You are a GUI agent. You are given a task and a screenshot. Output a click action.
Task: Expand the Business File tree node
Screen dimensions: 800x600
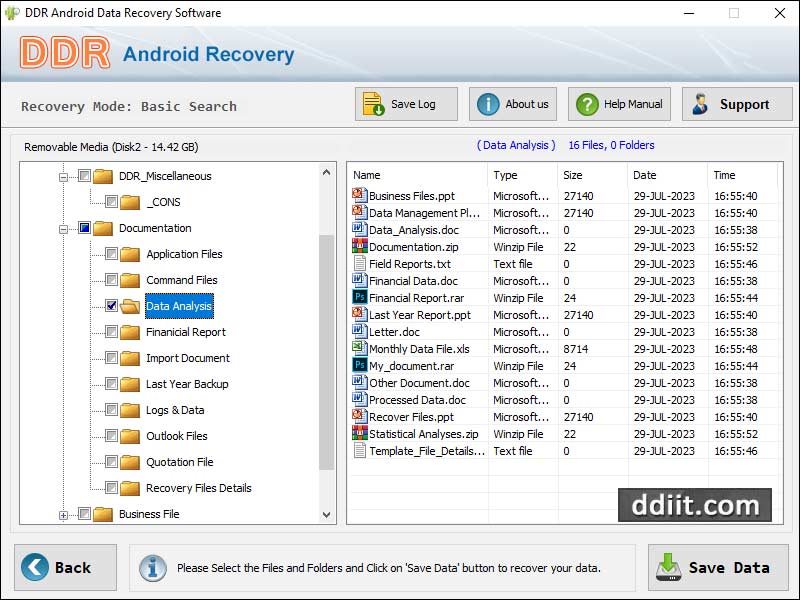tap(62, 514)
